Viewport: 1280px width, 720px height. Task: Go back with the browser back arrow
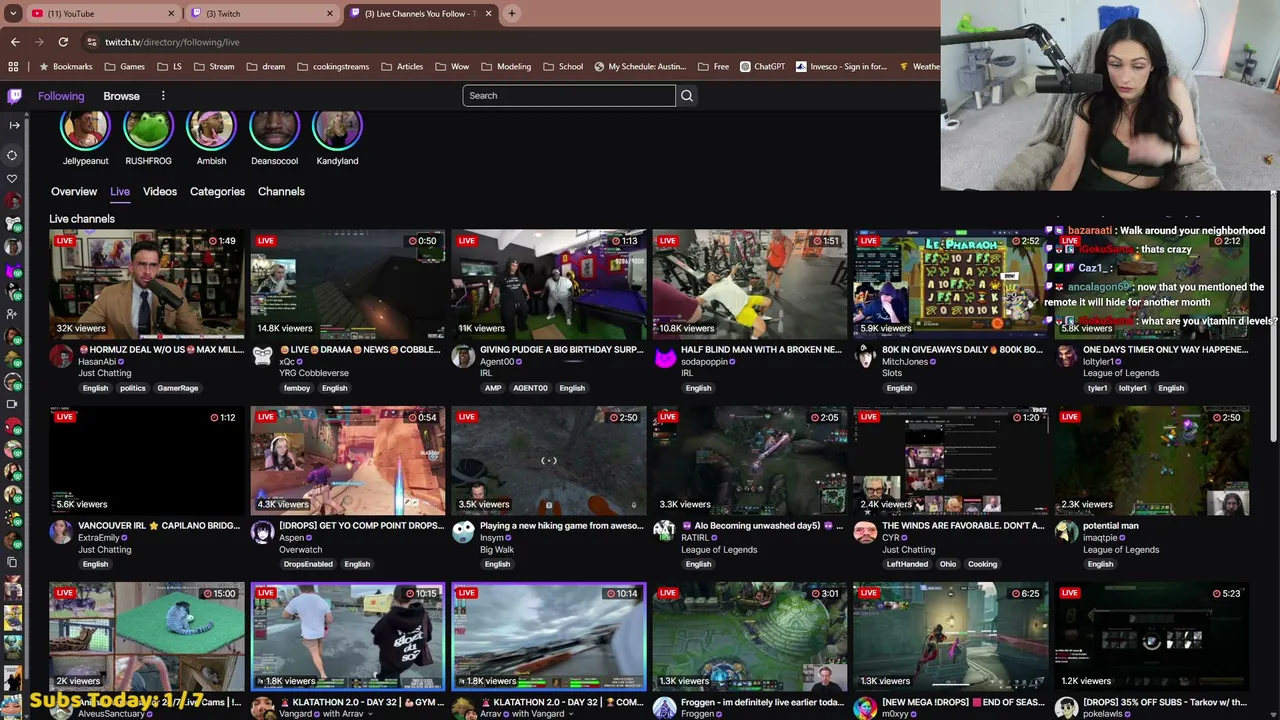15,42
